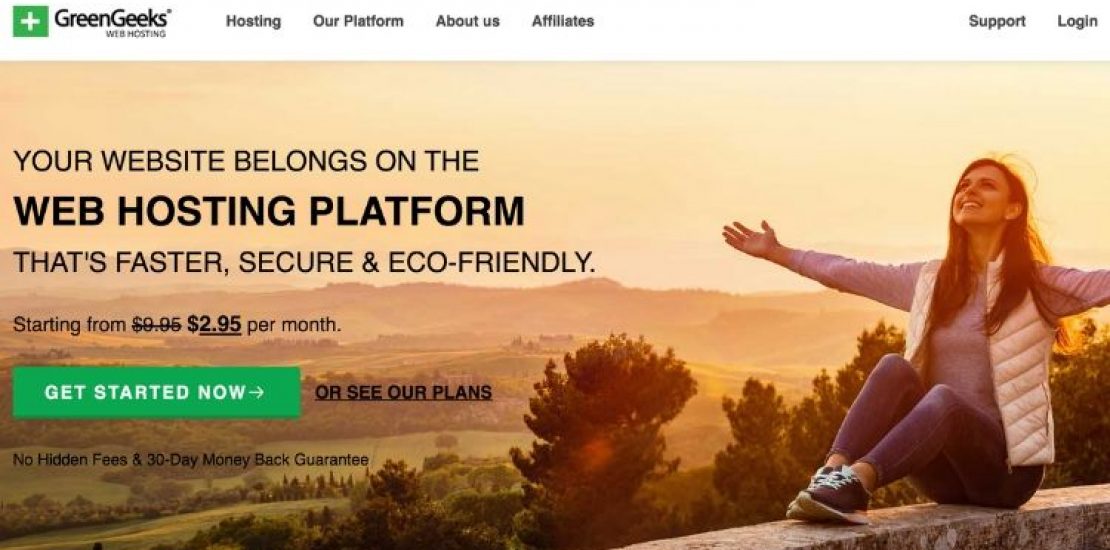Image resolution: width=1110 pixels, height=550 pixels.
Task: Open the Support link
Action: tap(997, 21)
